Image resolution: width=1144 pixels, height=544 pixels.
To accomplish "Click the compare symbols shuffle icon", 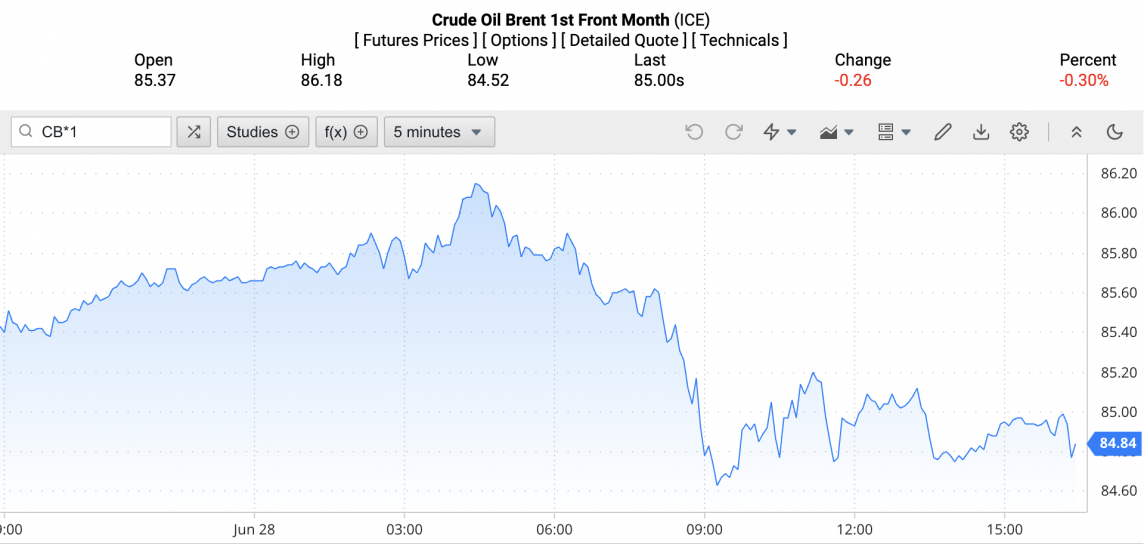I will tap(194, 132).
